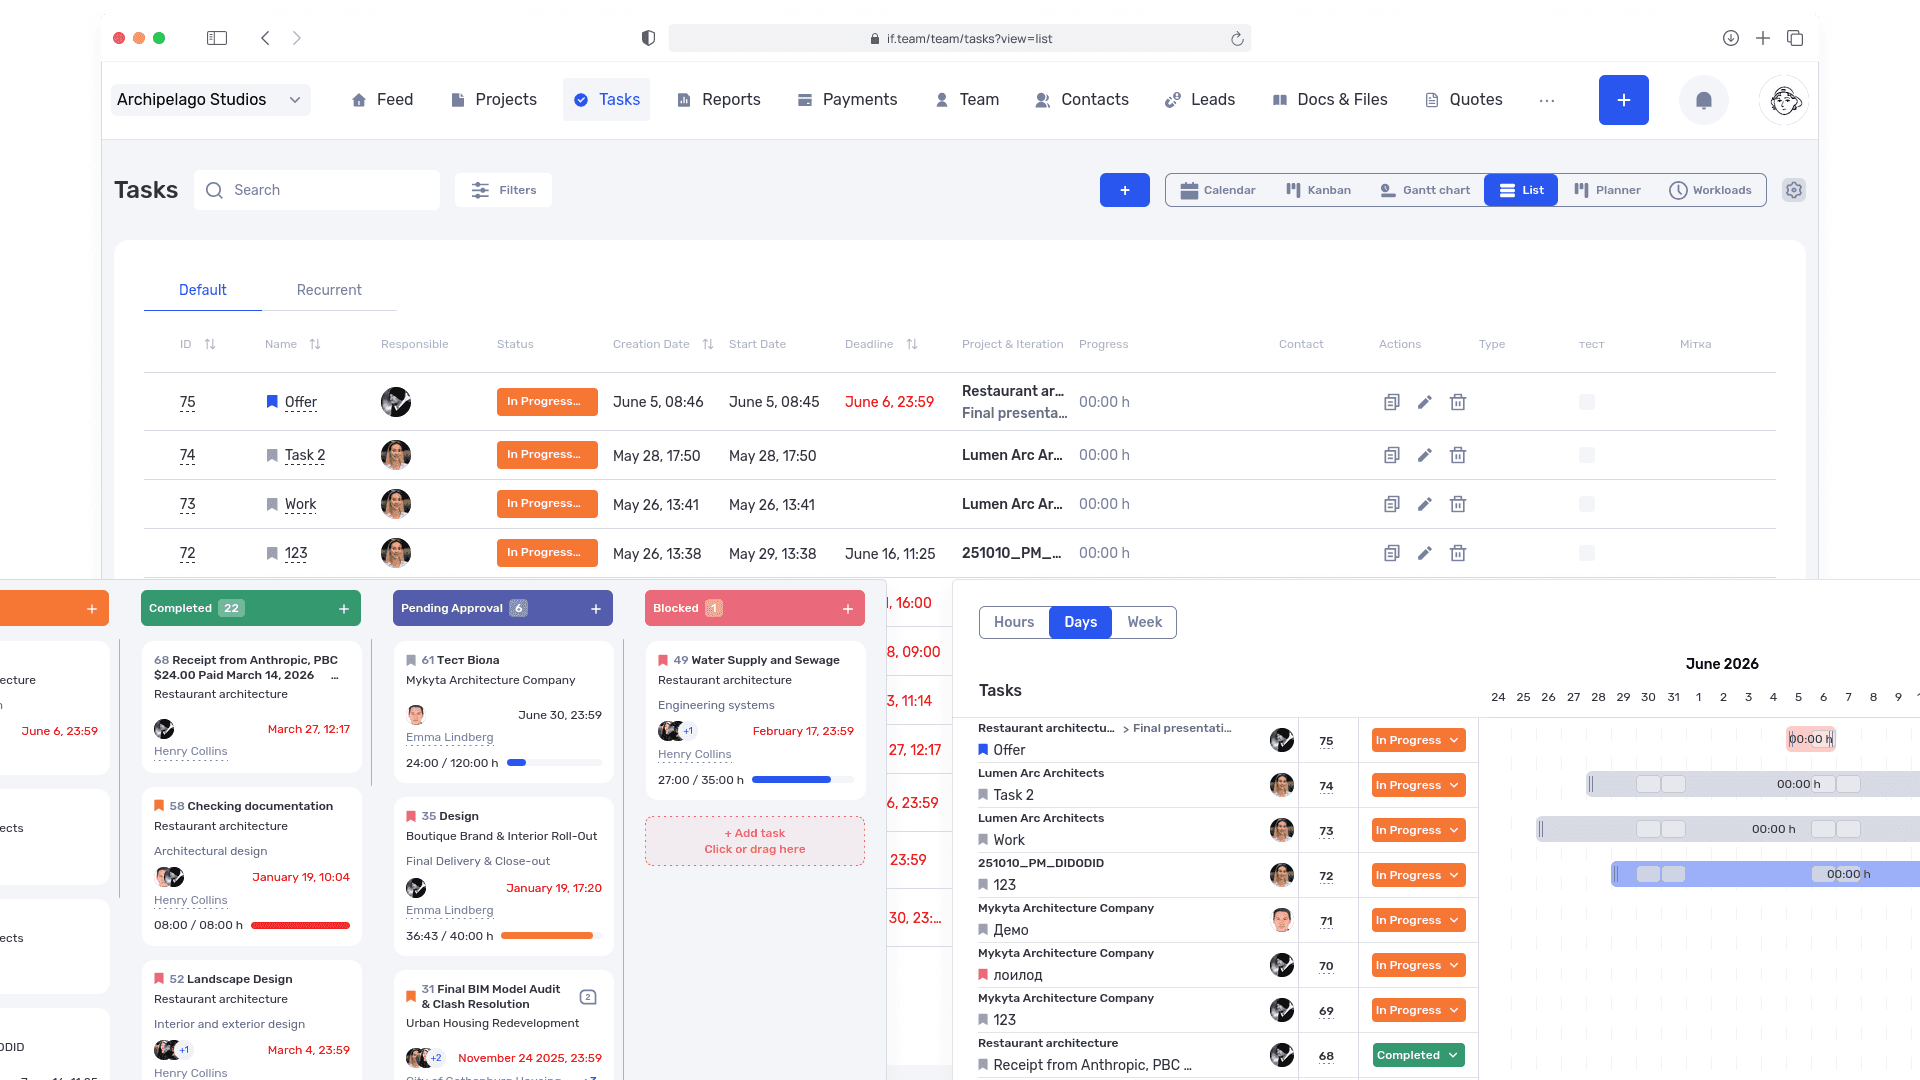Open browser downloads icon
Viewport: 1920px width, 1080px height.
tap(1731, 38)
